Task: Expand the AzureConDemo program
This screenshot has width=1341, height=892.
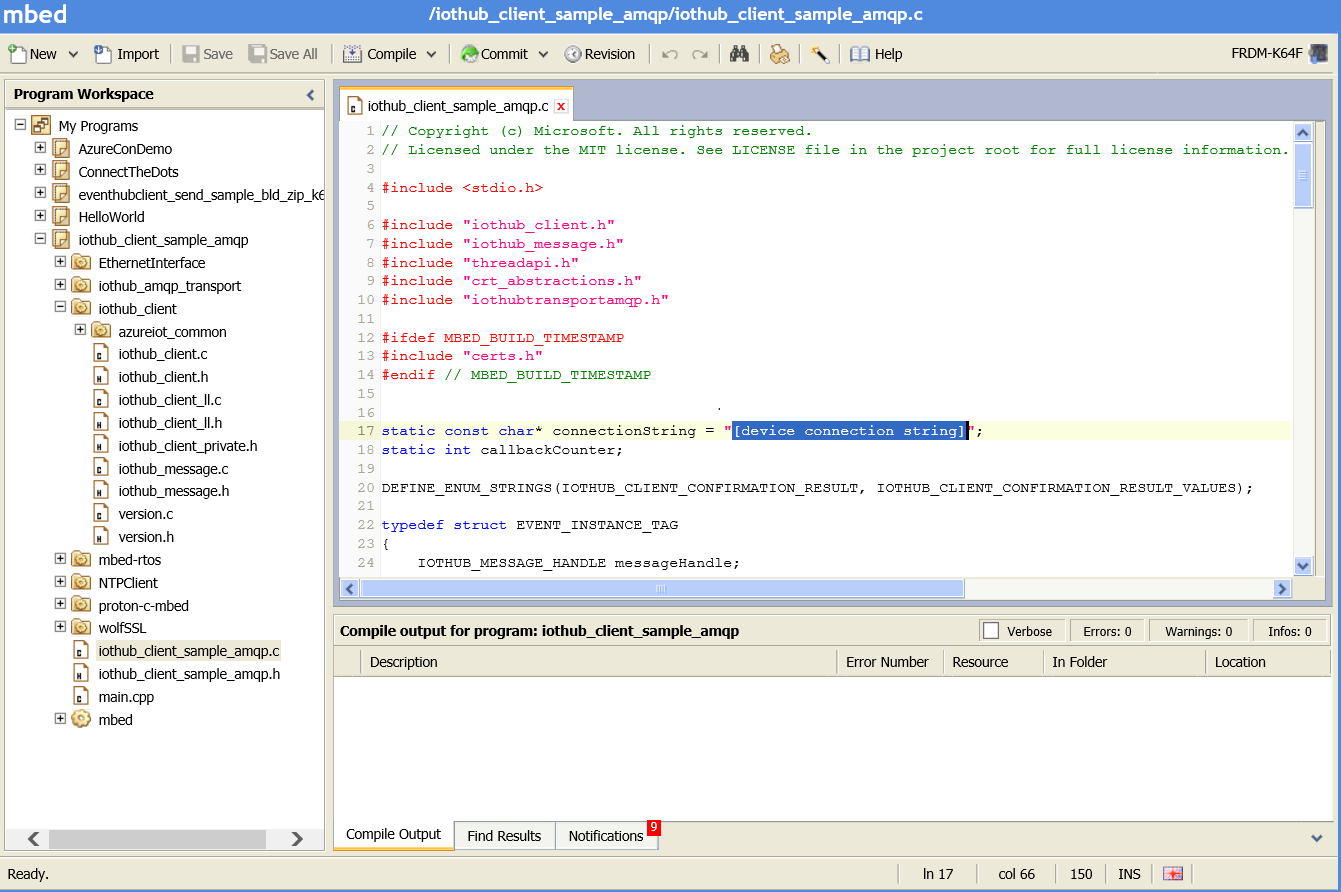Action: pyautogui.click(x=40, y=148)
